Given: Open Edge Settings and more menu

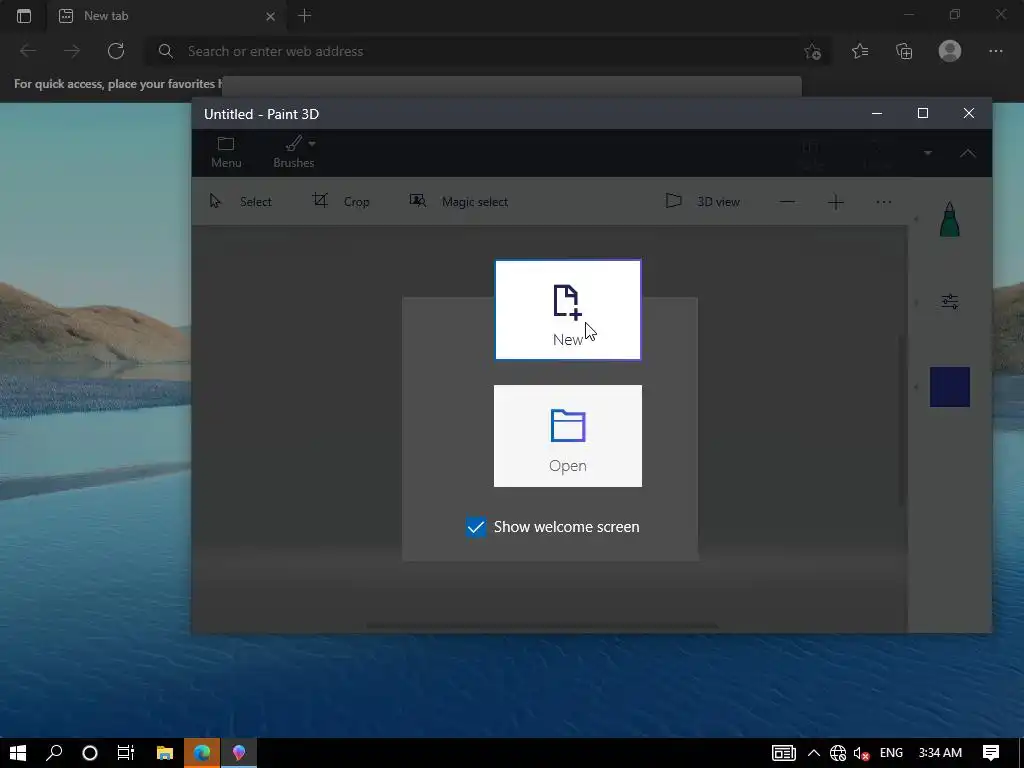Looking at the screenshot, I should click(995, 51).
